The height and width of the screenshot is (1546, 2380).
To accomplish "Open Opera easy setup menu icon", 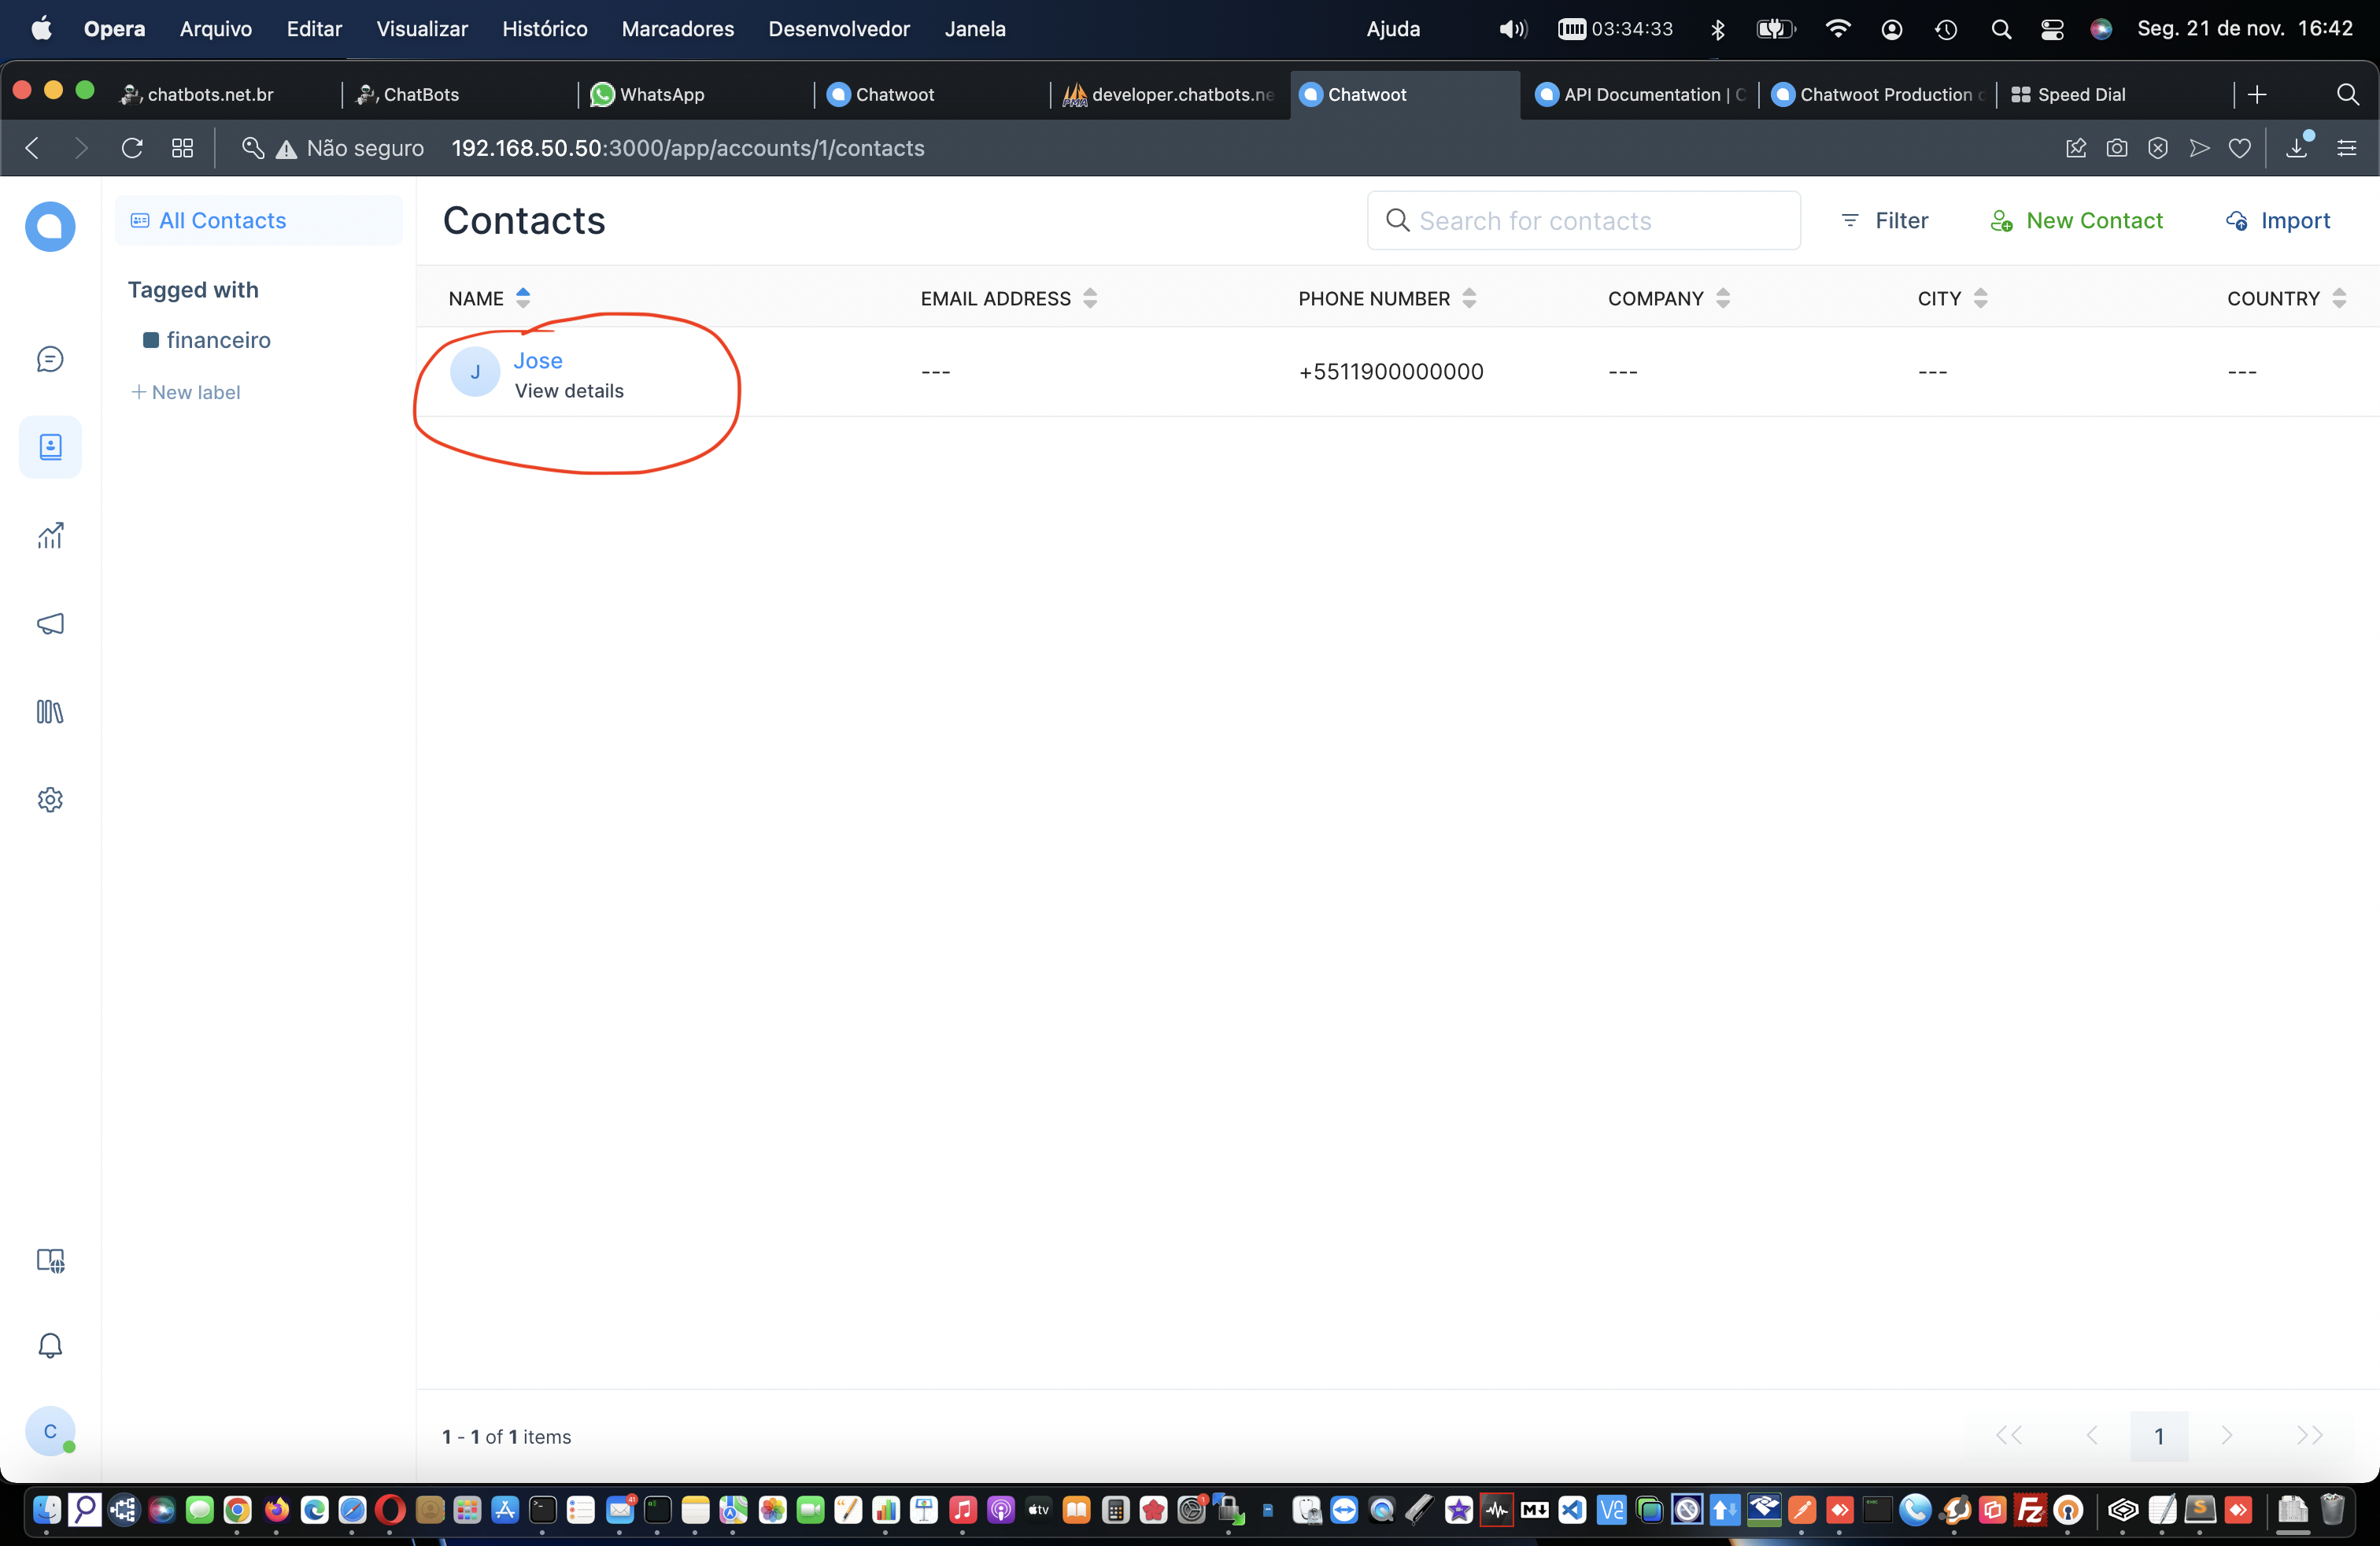I will [2347, 148].
